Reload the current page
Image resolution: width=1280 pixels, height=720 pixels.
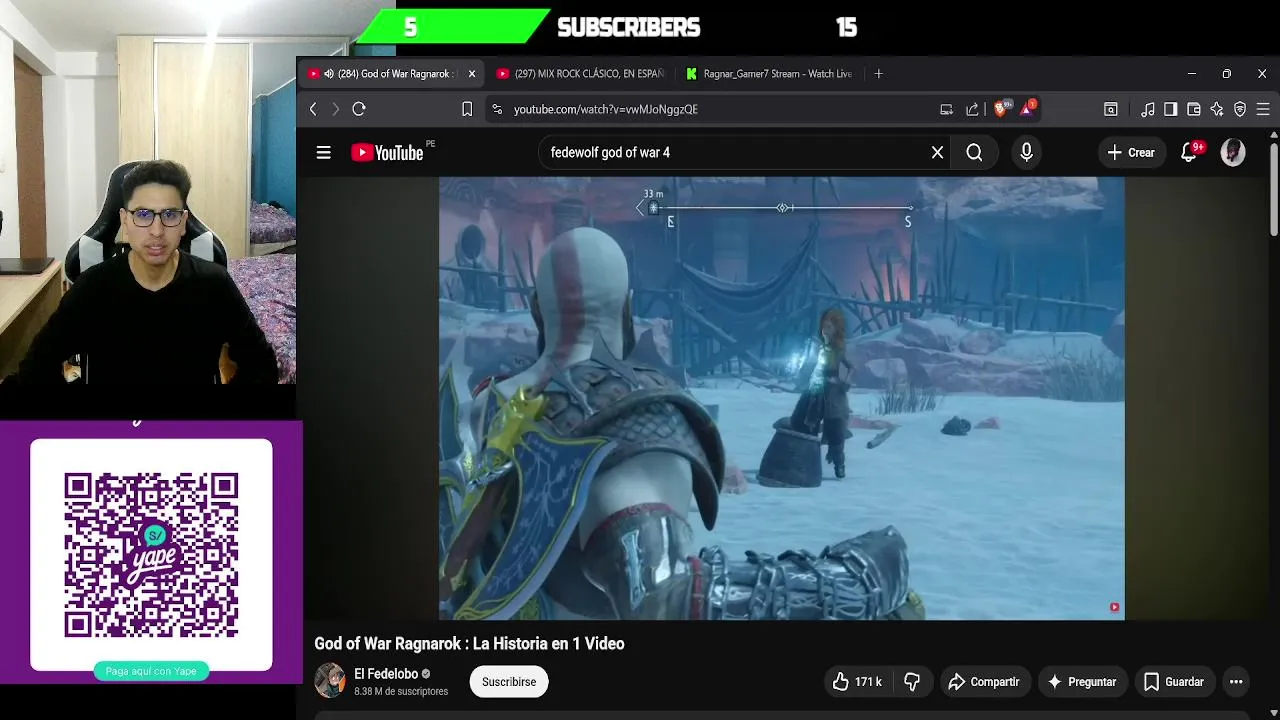point(359,109)
